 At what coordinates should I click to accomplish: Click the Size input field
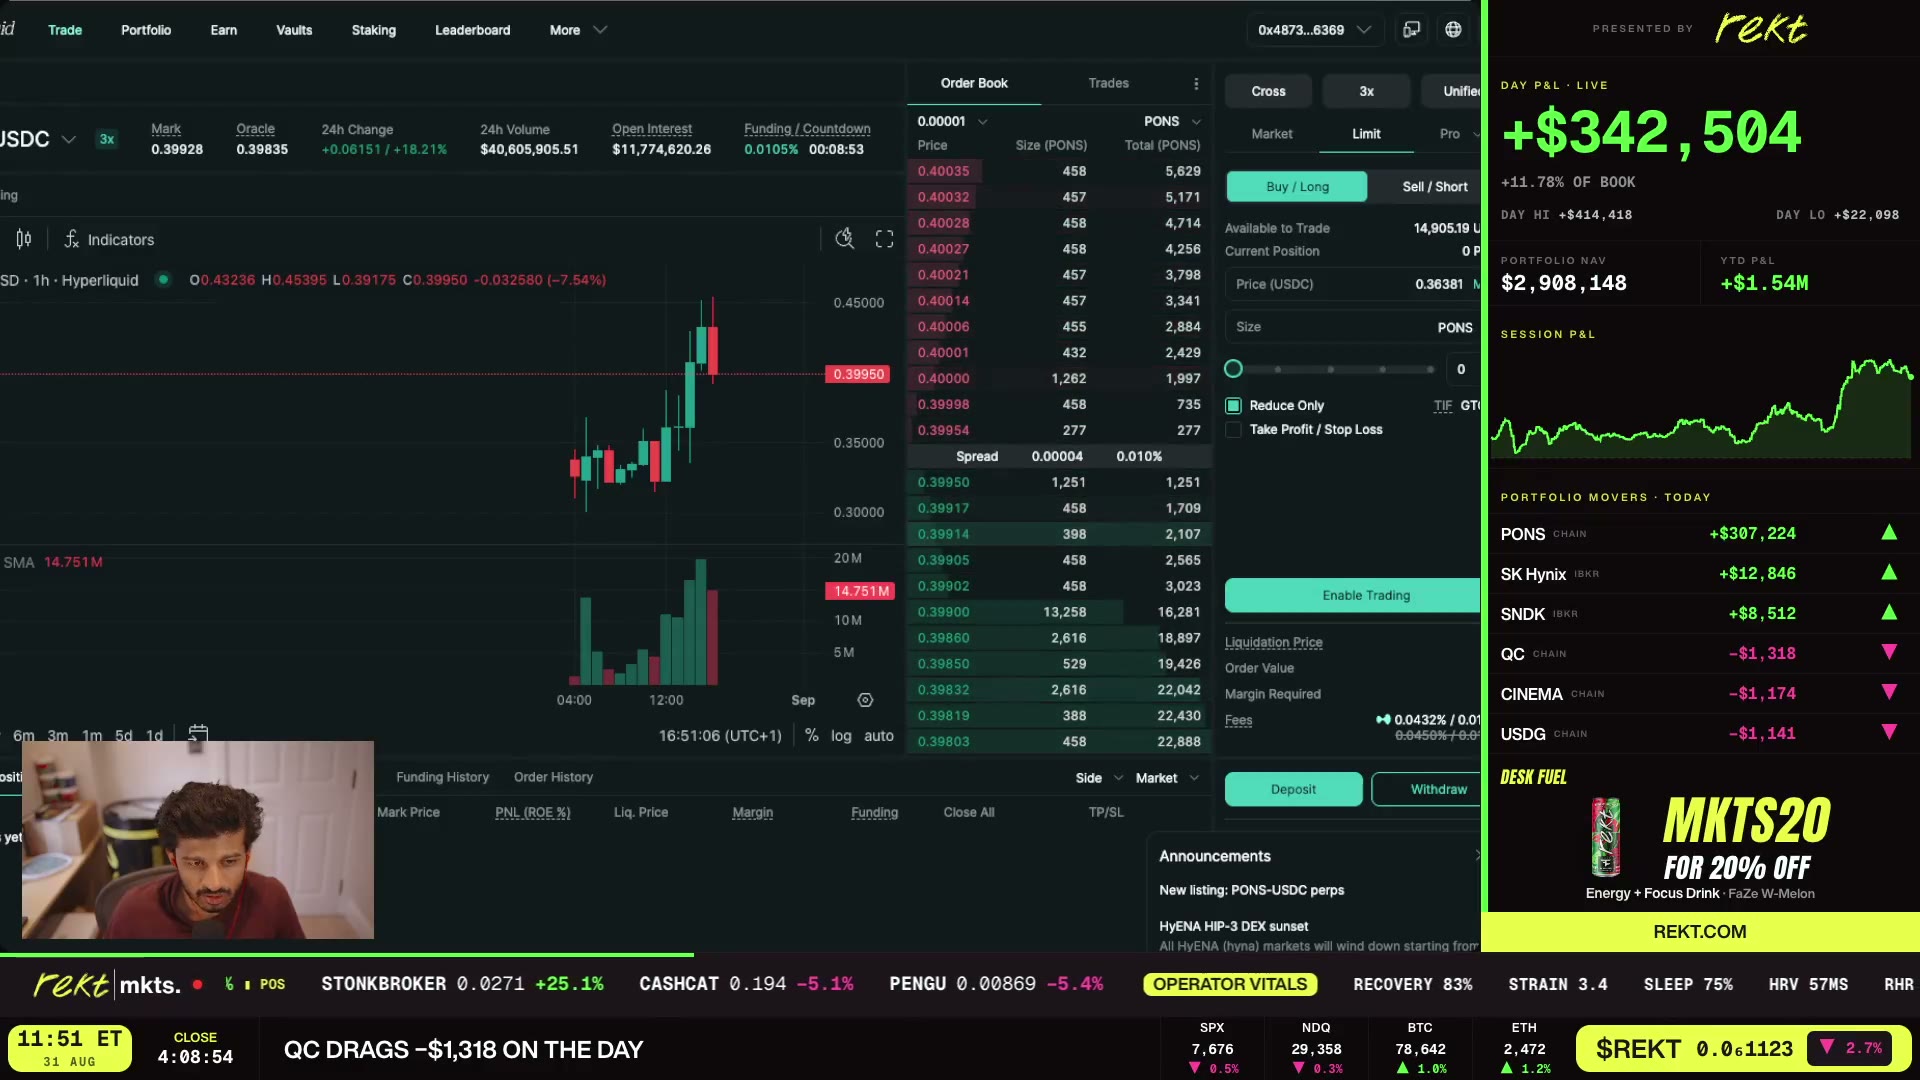coord(1353,327)
